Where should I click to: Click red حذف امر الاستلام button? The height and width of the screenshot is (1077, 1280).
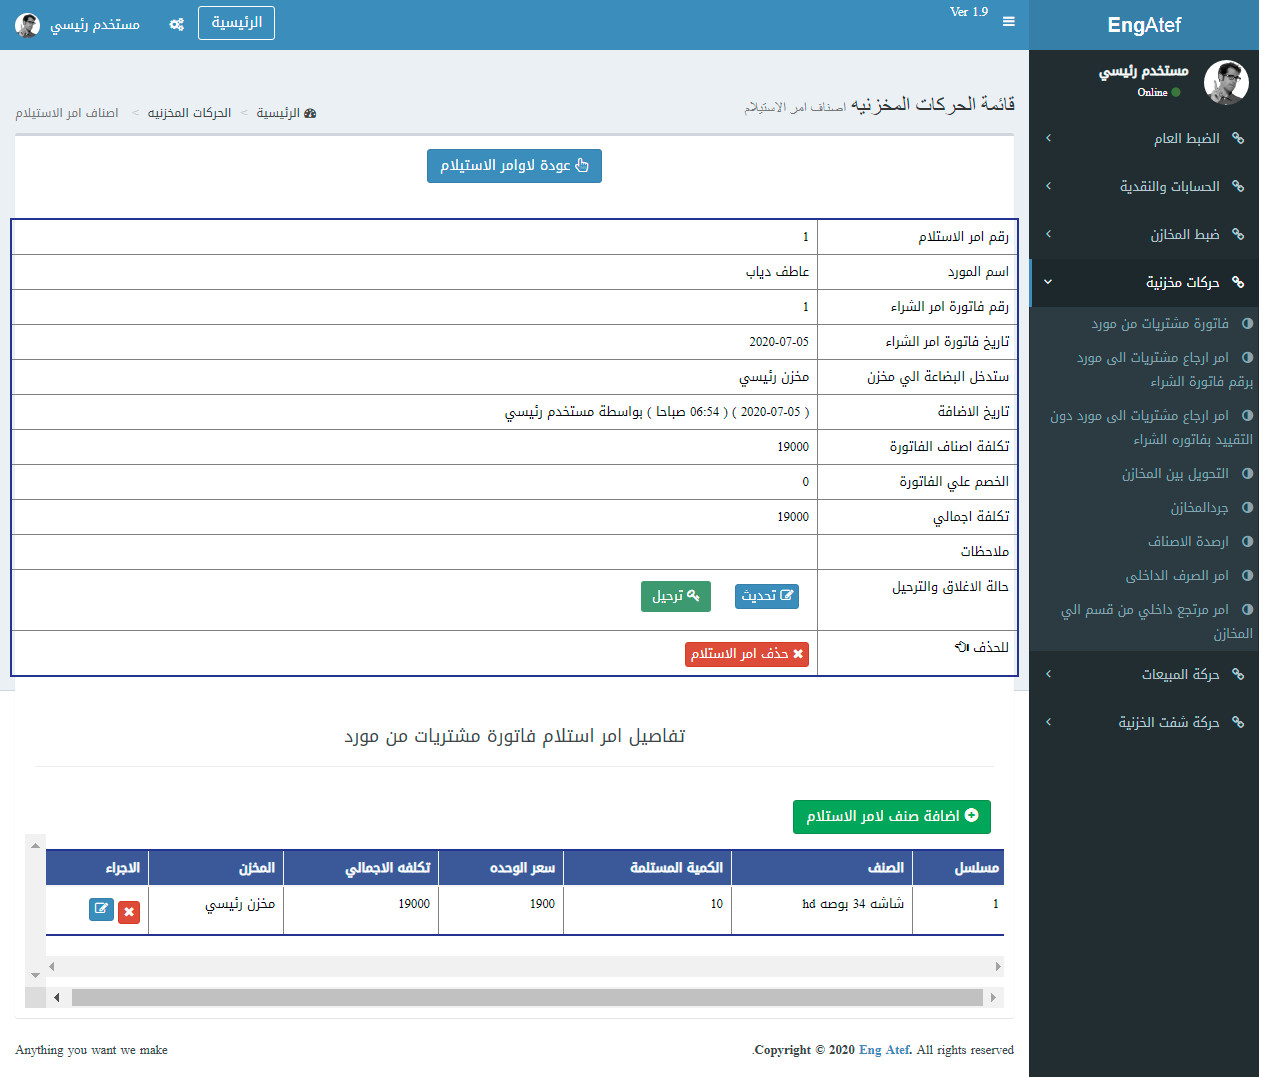click(x=747, y=654)
